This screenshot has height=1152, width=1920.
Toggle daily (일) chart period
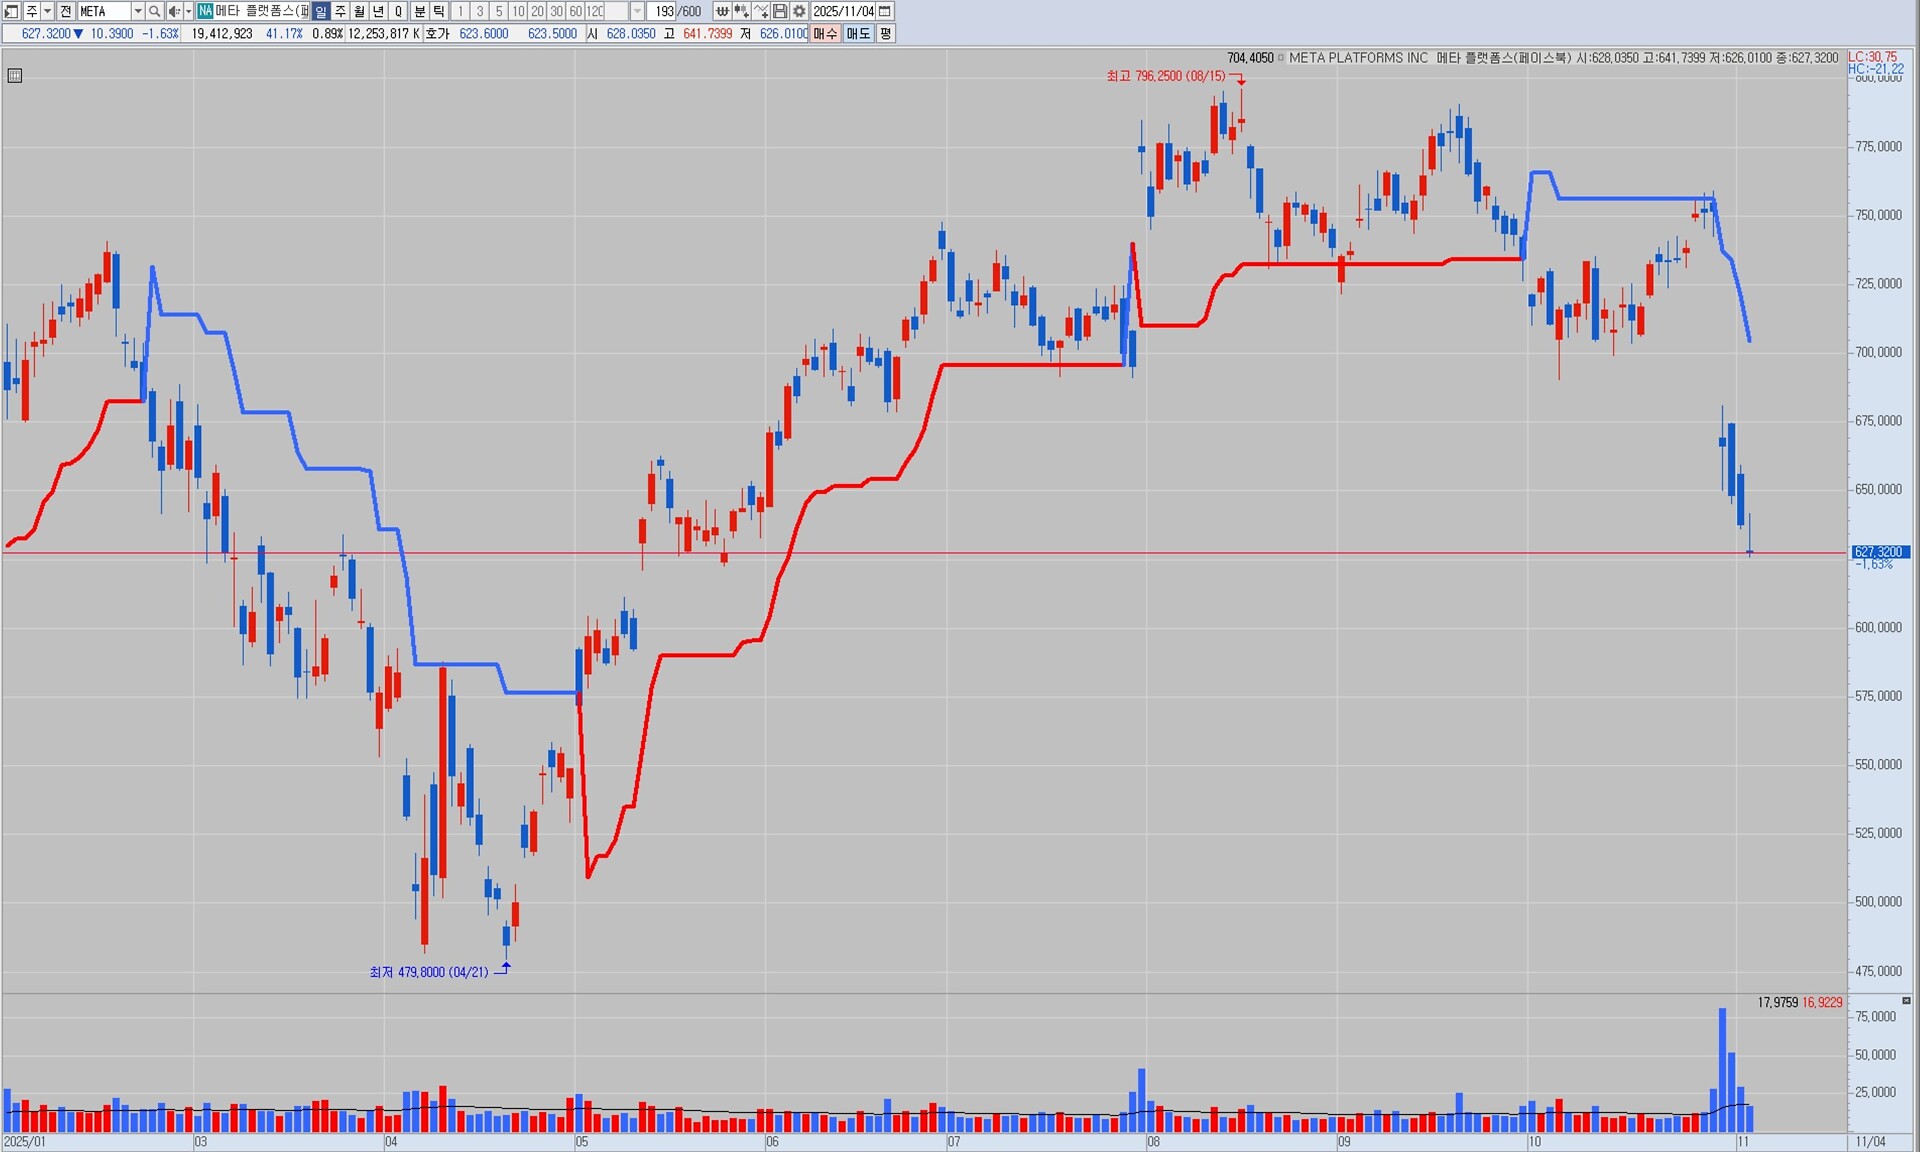(321, 11)
